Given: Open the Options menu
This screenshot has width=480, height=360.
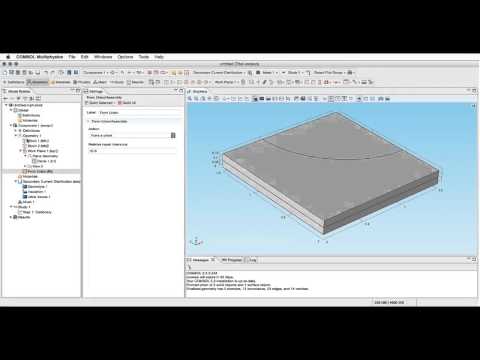Looking at the screenshot, I should click(125, 57).
